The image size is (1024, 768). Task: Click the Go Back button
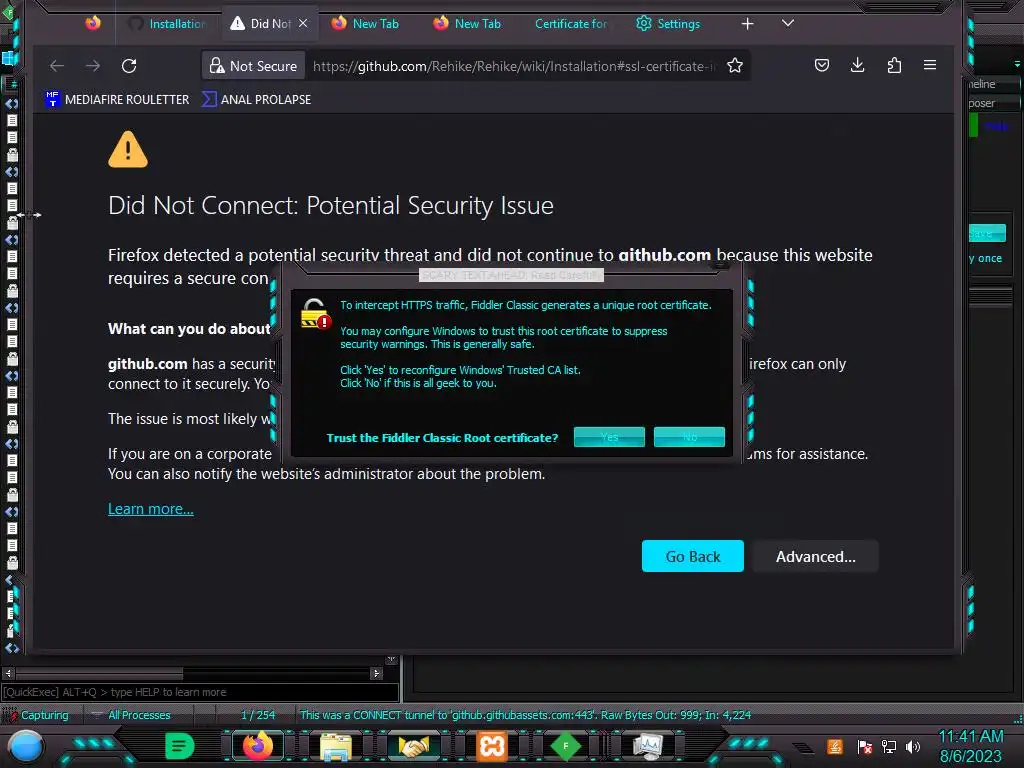tap(693, 556)
